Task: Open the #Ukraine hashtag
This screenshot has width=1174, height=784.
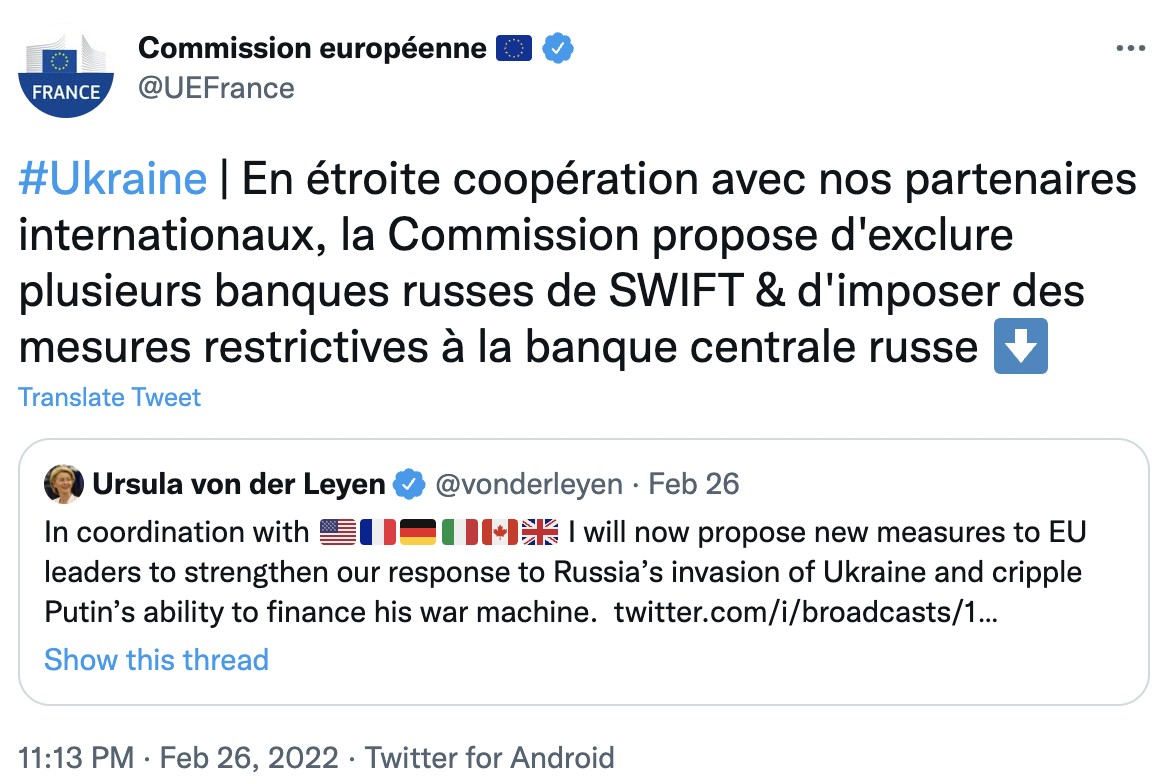Action: [112, 180]
